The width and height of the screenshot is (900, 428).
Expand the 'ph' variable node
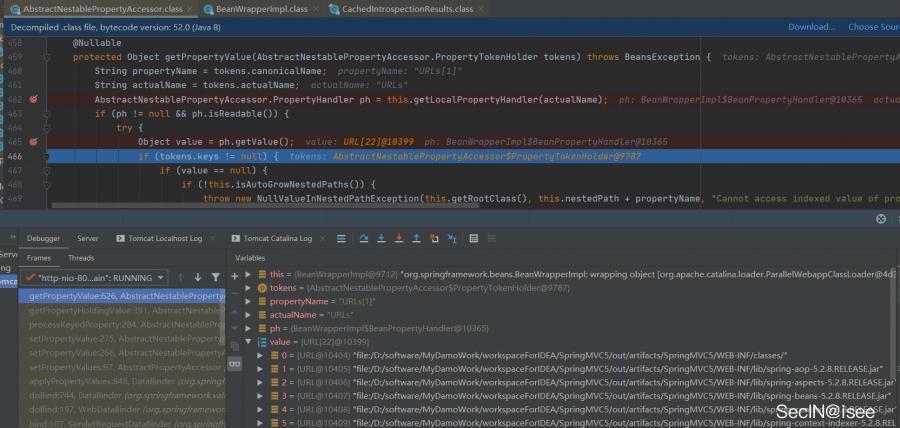pyautogui.click(x=248, y=328)
